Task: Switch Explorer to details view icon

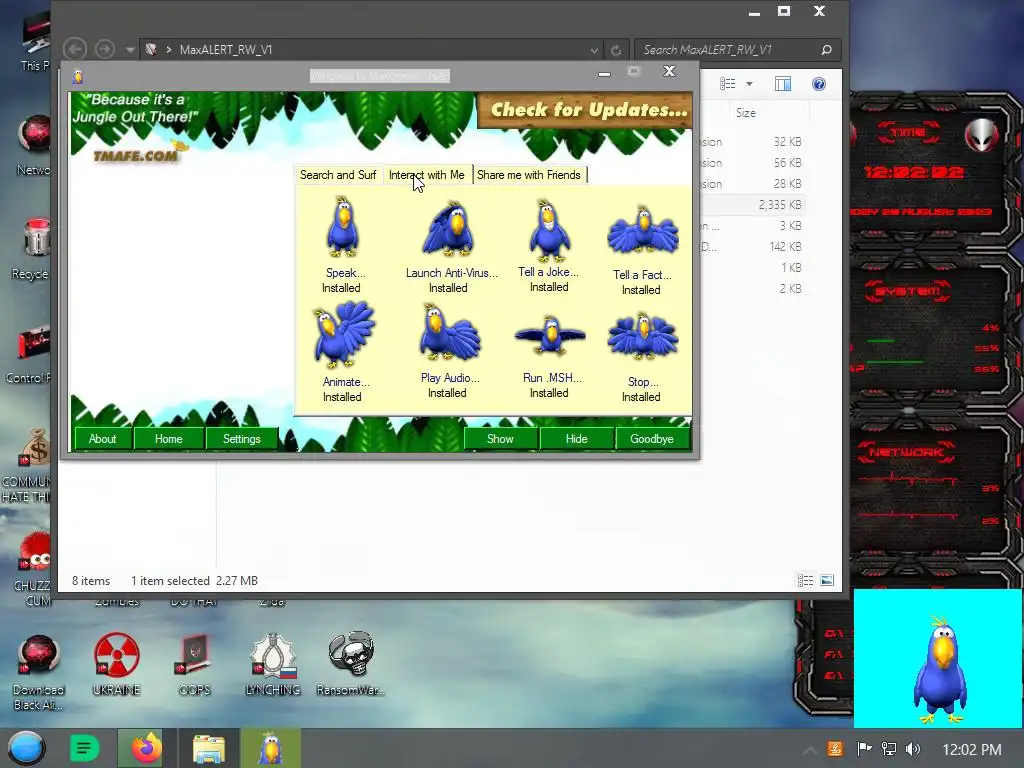Action: [x=805, y=581]
